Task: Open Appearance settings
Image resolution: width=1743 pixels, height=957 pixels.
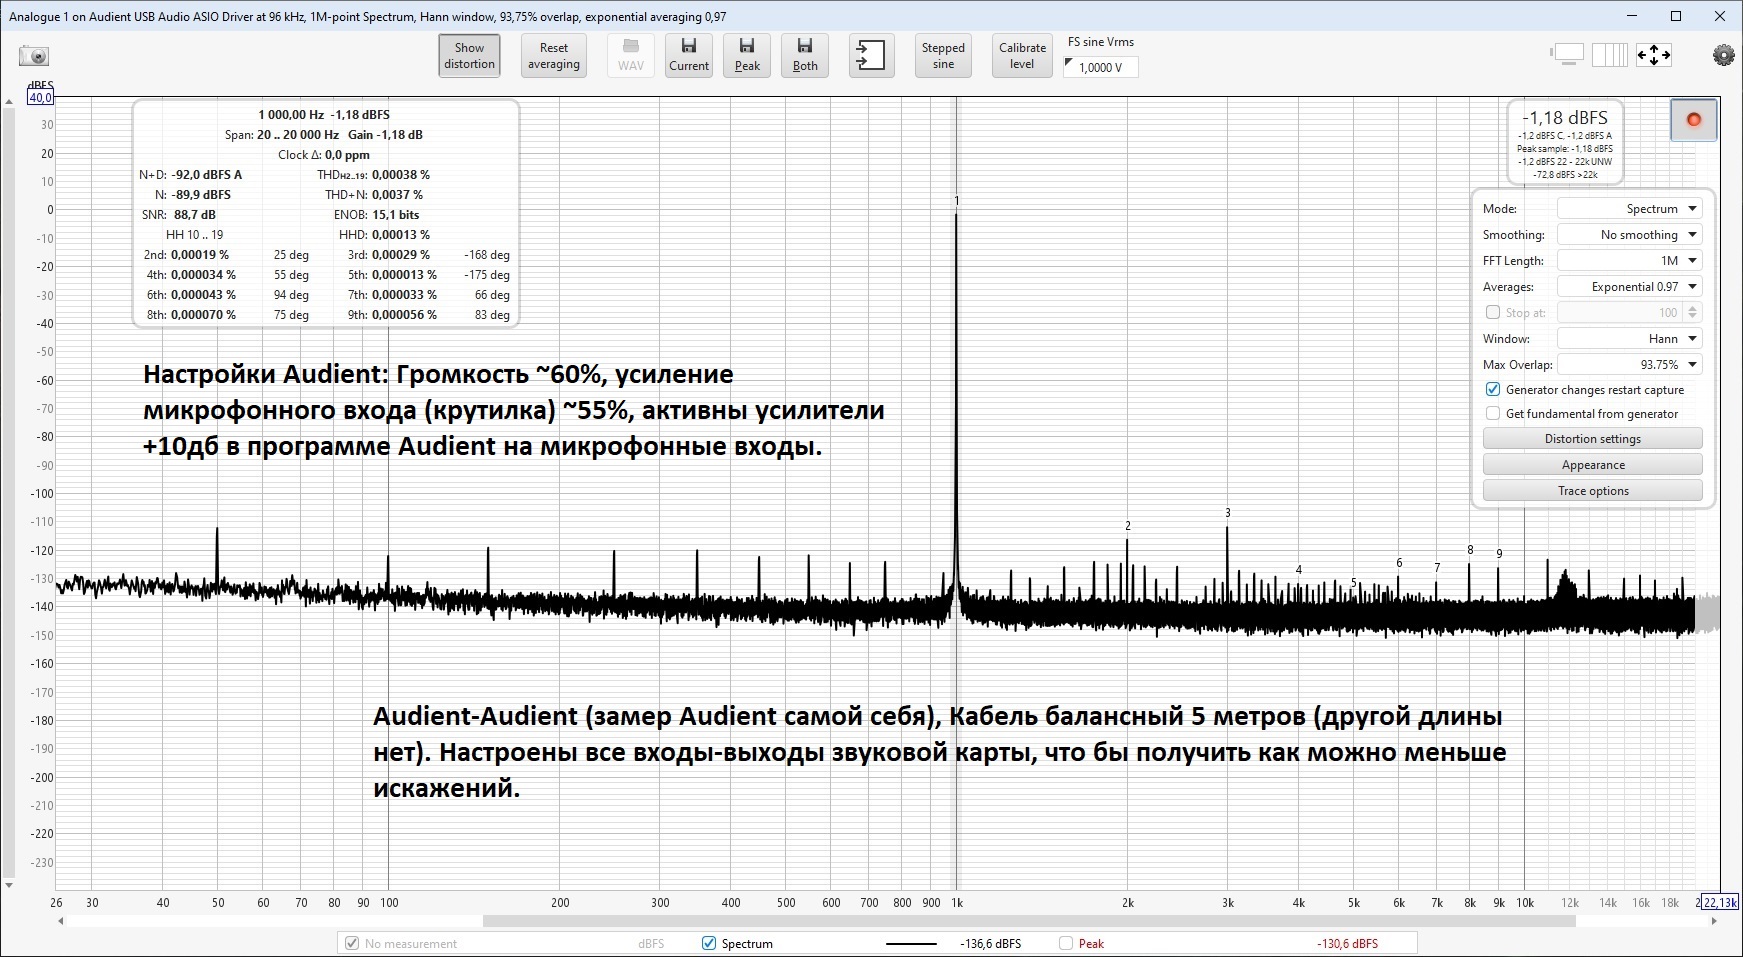Action: point(1592,465)
